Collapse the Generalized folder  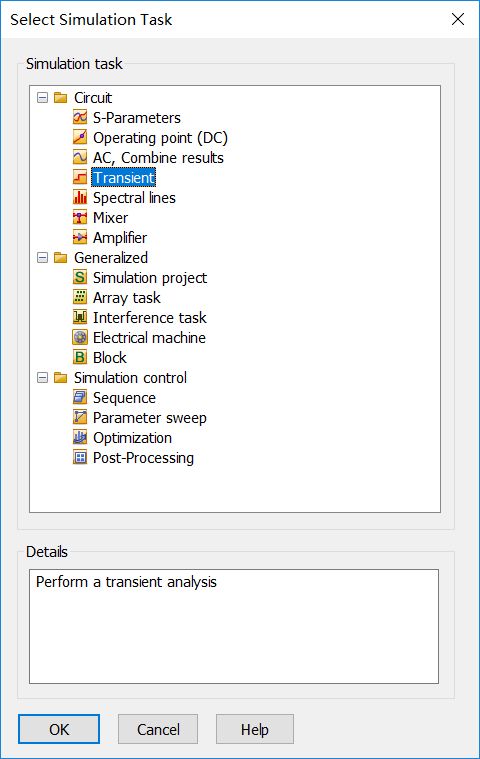pos(43,258)
